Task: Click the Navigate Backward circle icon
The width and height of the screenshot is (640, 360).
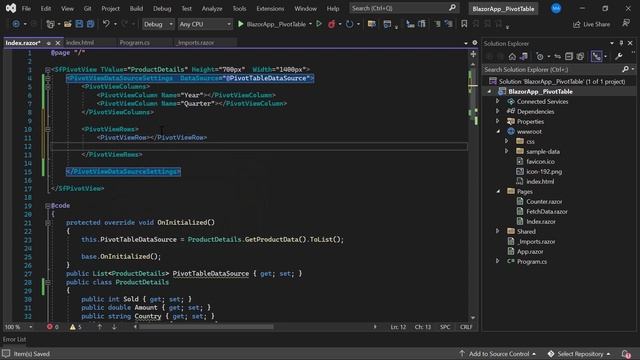Action: click(x=16, y=24)
